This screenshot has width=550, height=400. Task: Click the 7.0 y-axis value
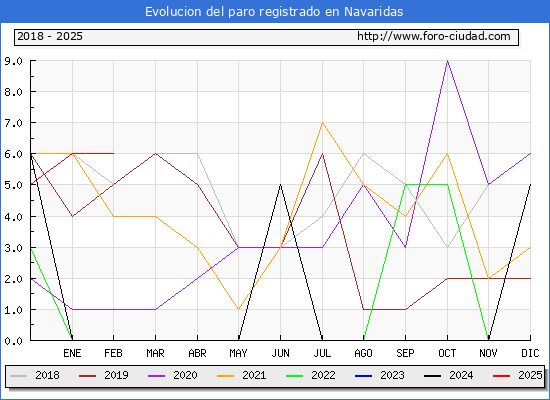(13, 123)
